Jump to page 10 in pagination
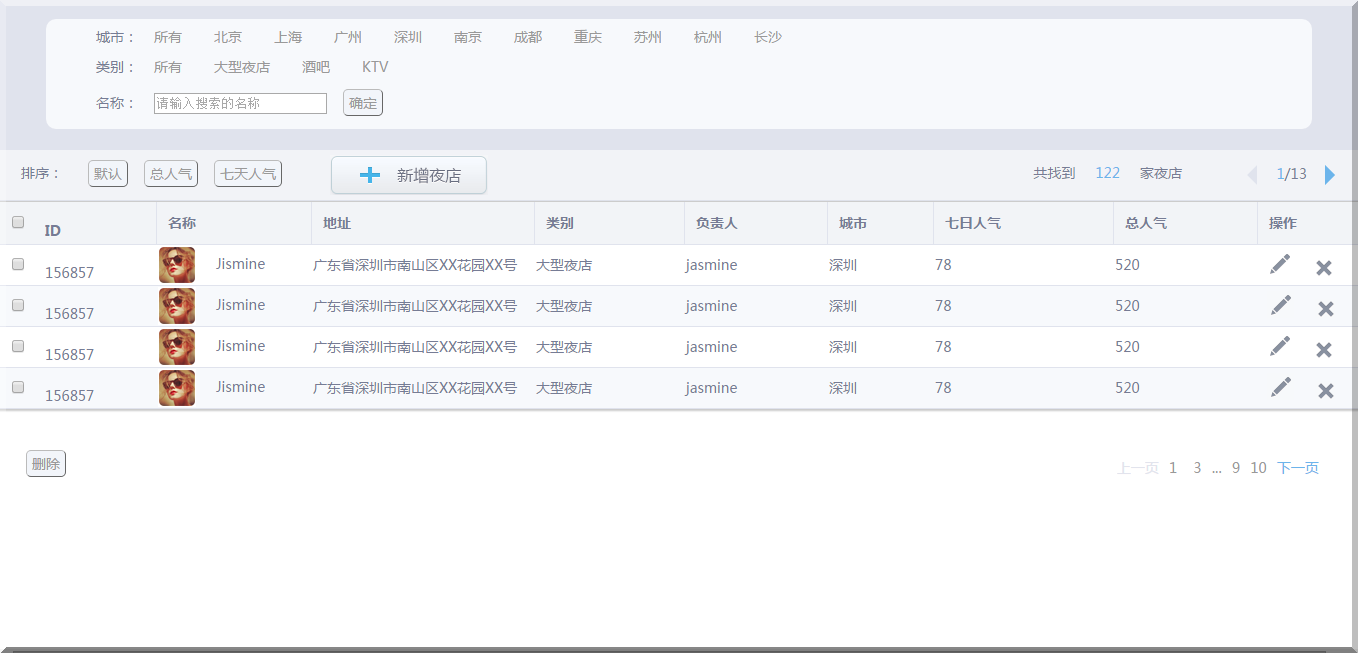Screen dimensions: 1358x653 click(x=1258, y=467)
